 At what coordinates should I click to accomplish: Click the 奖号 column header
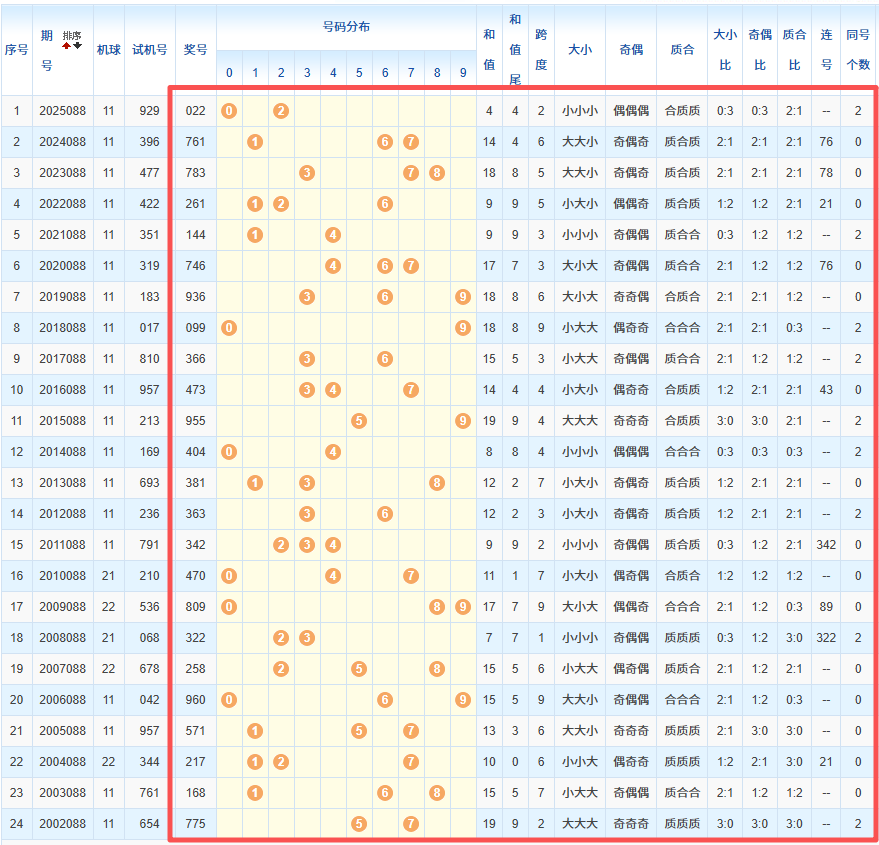pos(196,49)
